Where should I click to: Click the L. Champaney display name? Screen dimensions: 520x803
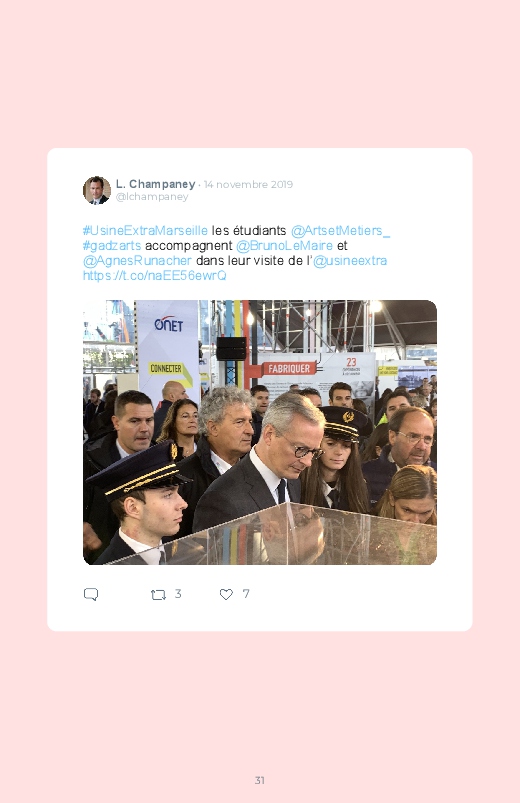point(155,184)
